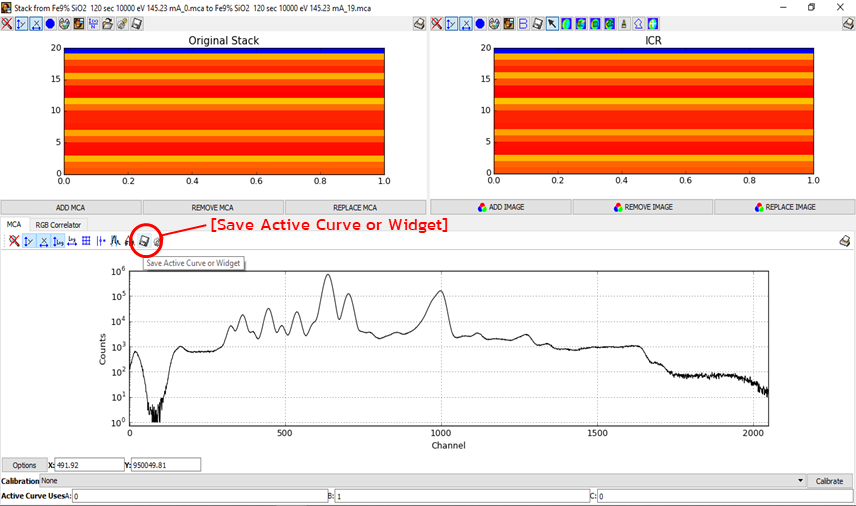Open the Calibration dropdown
This screenshot has height=506, width=856.
click(x=423, y=481)
